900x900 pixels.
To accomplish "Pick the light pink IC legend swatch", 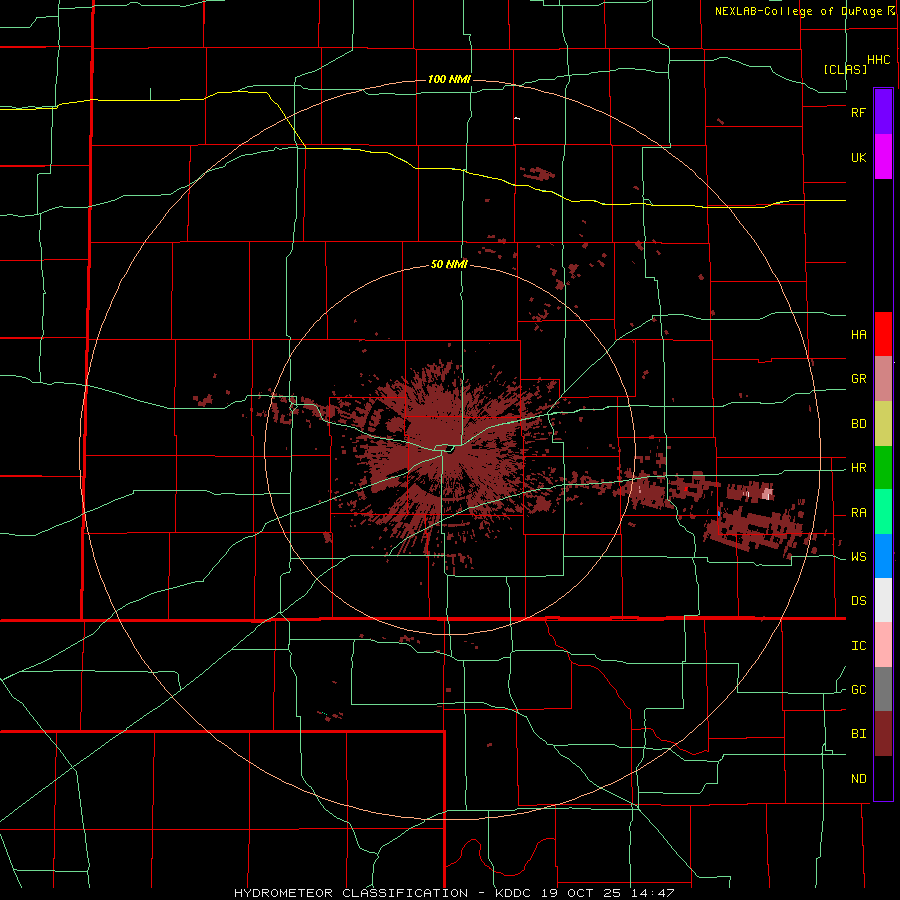I will click(883, 645).
